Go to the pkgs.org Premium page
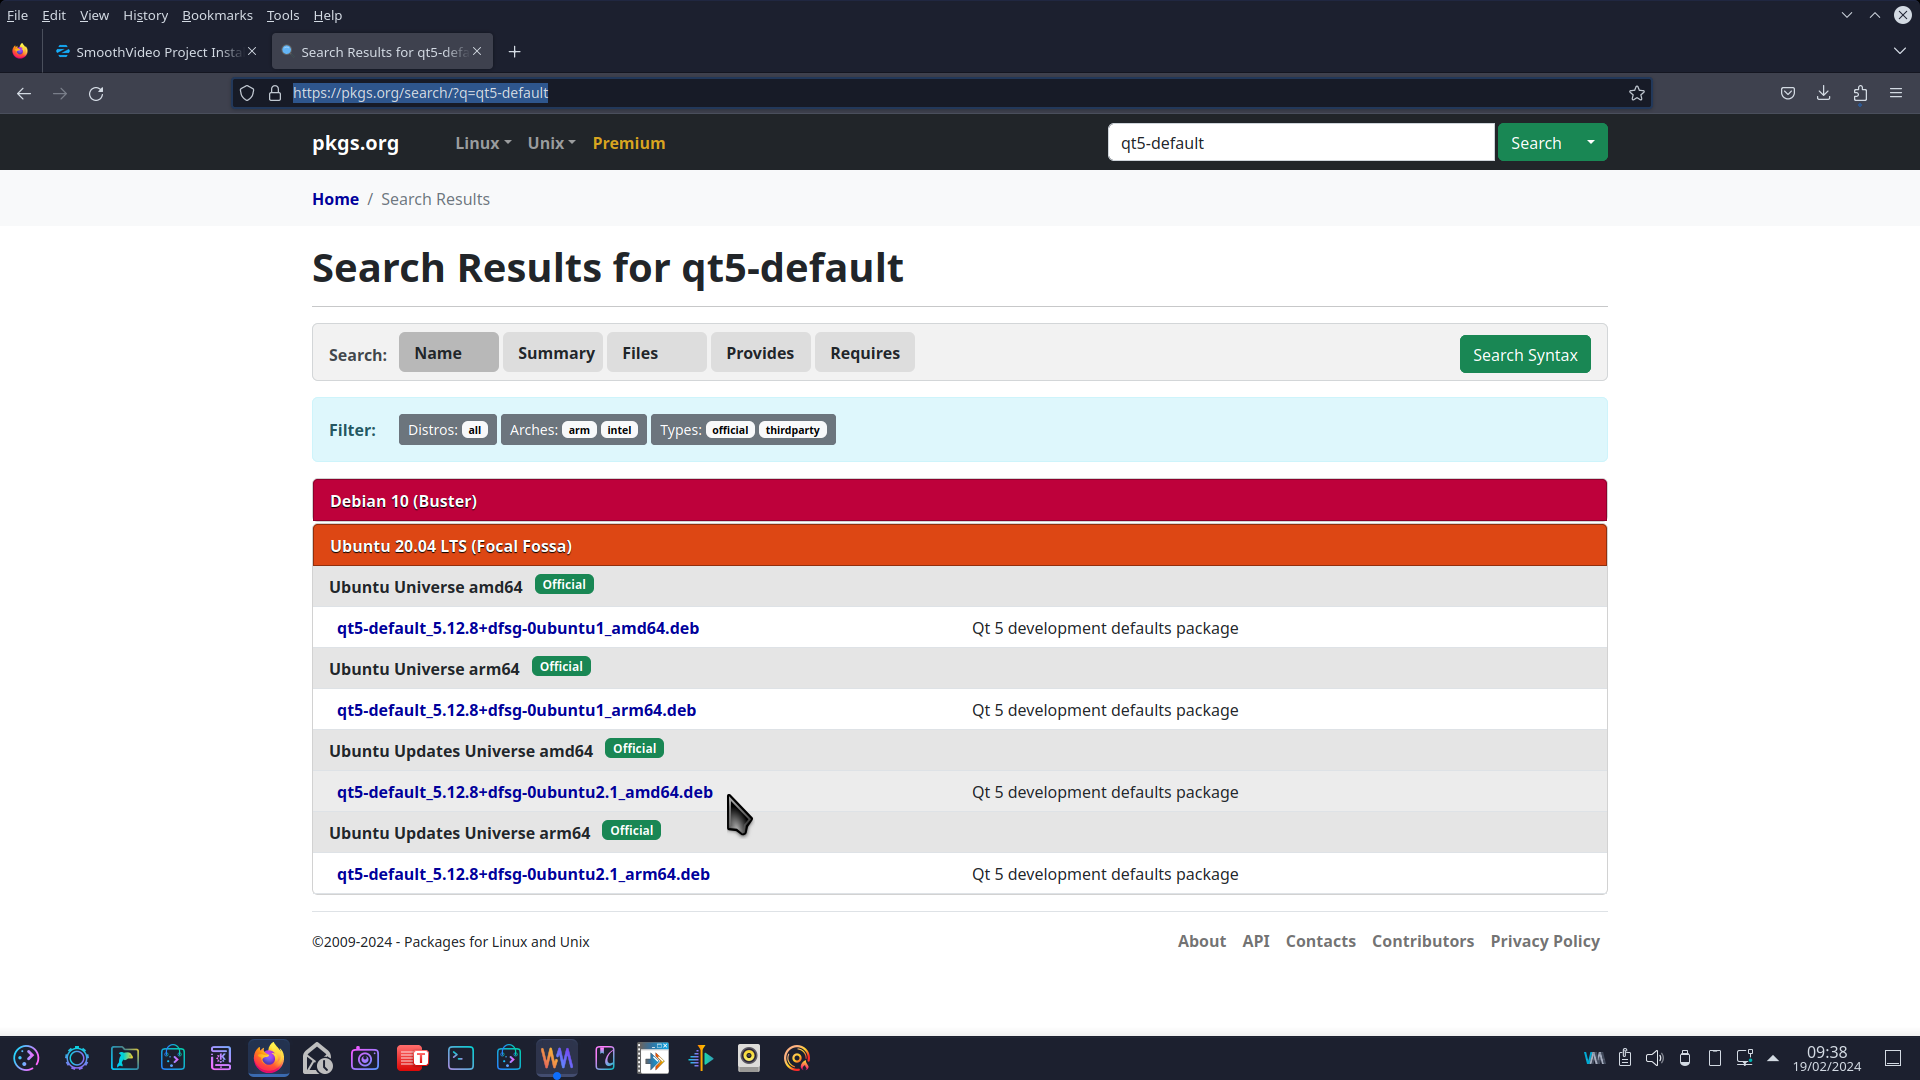The image size is (1920, 1080). 629,143
